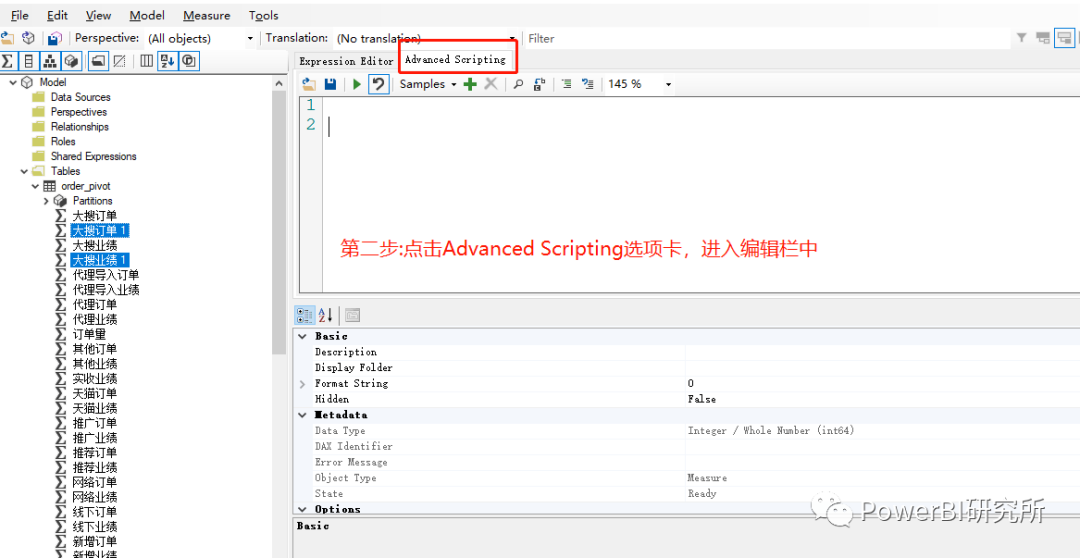
Task: Toggle the Show metadata columns button
Action: (x=146, y=61)
